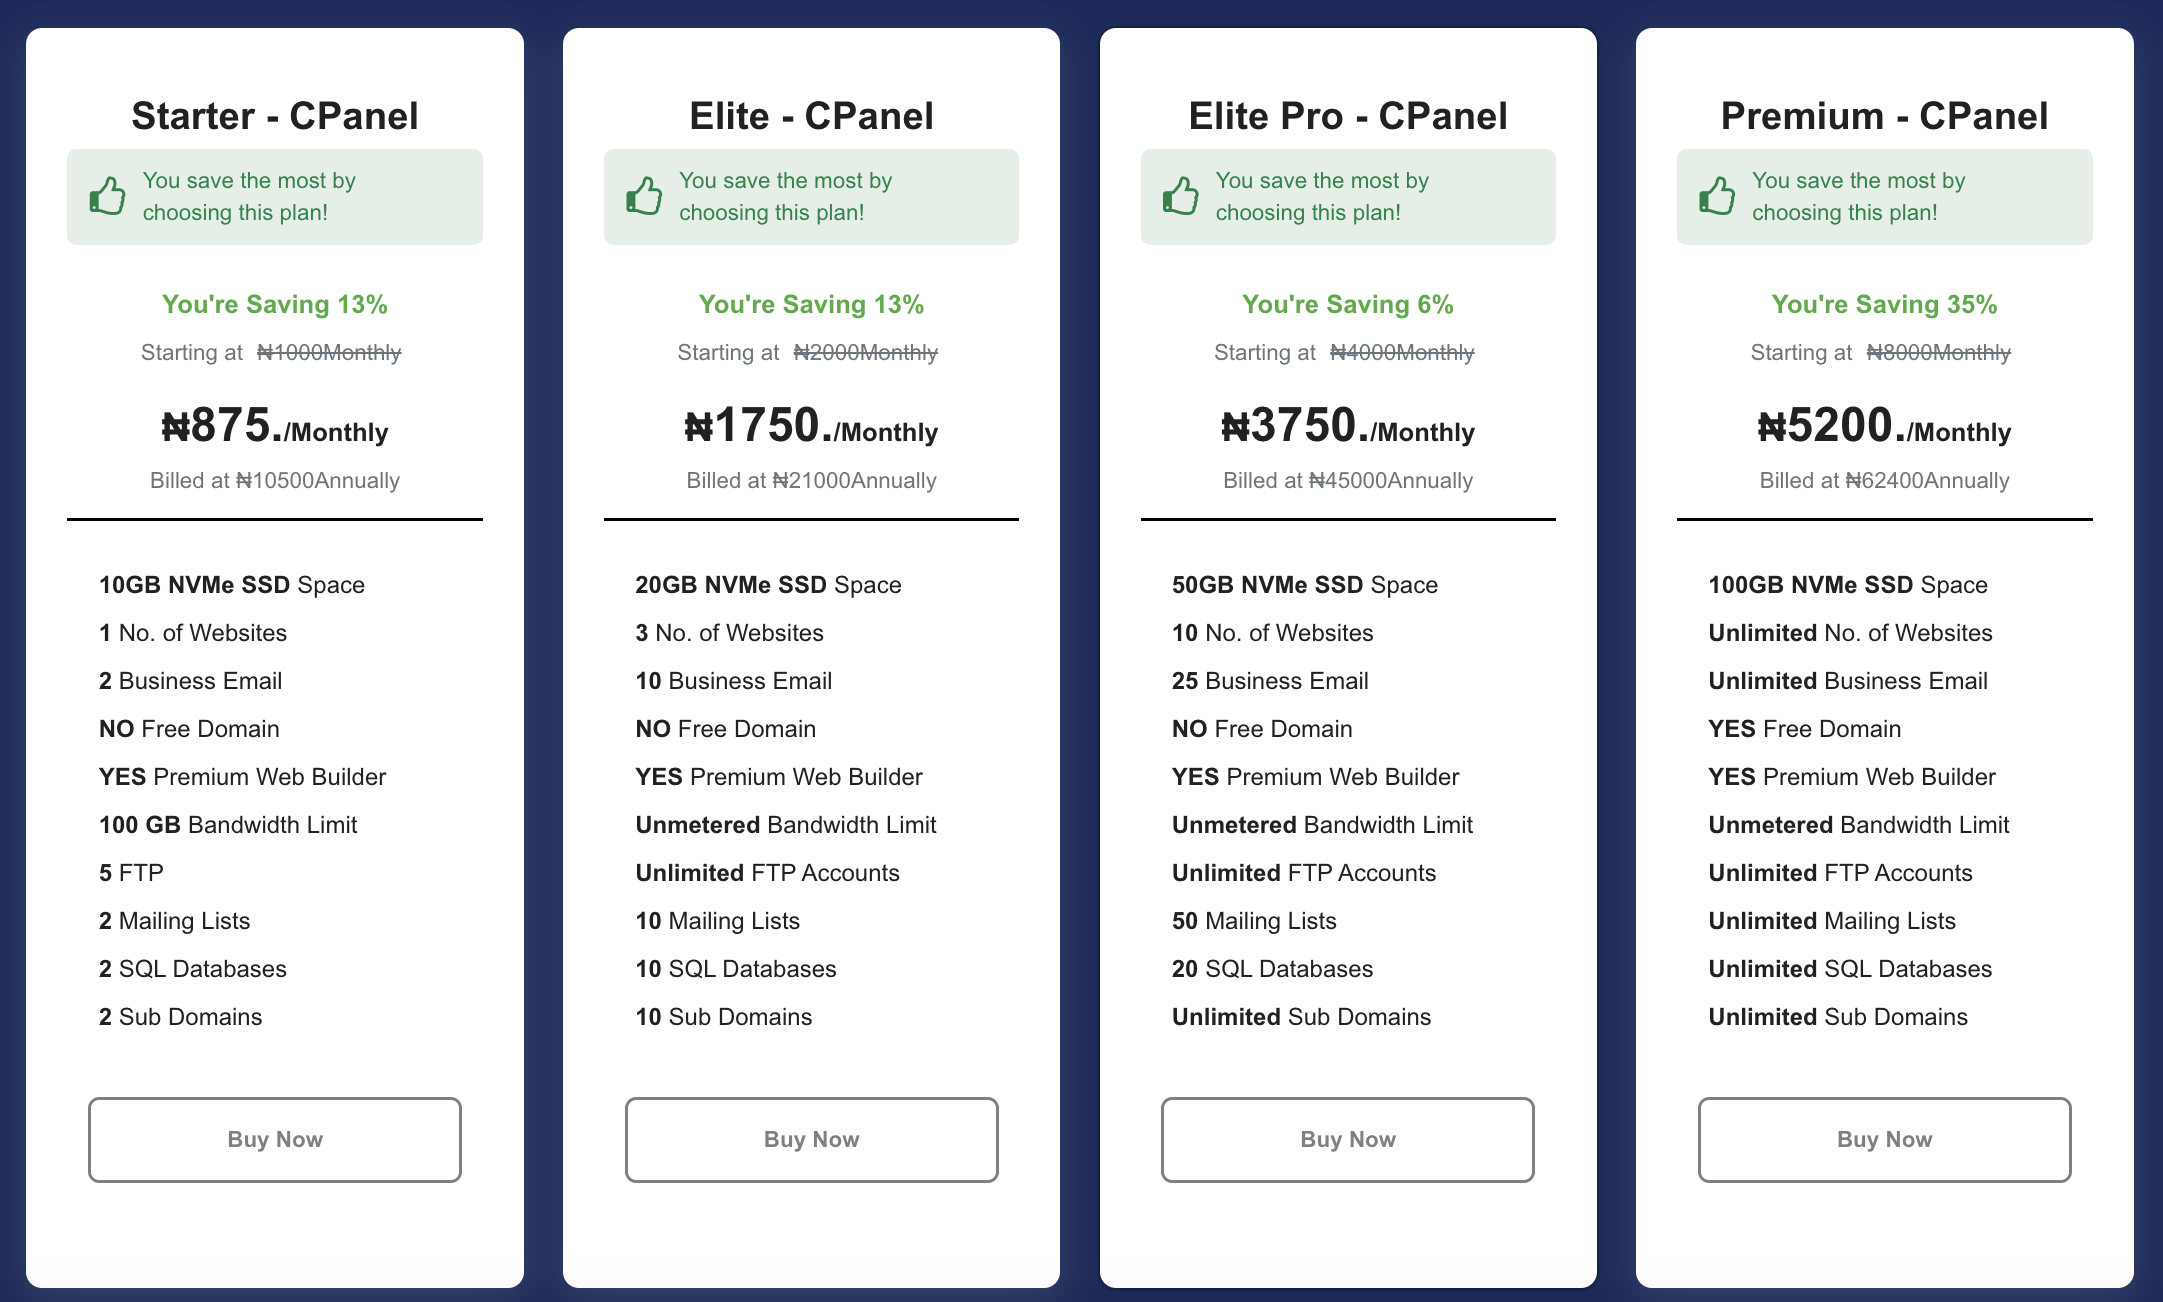Select the Starter - CPanel heading
Screen dimensions: 2163x1302
(274, 115)
